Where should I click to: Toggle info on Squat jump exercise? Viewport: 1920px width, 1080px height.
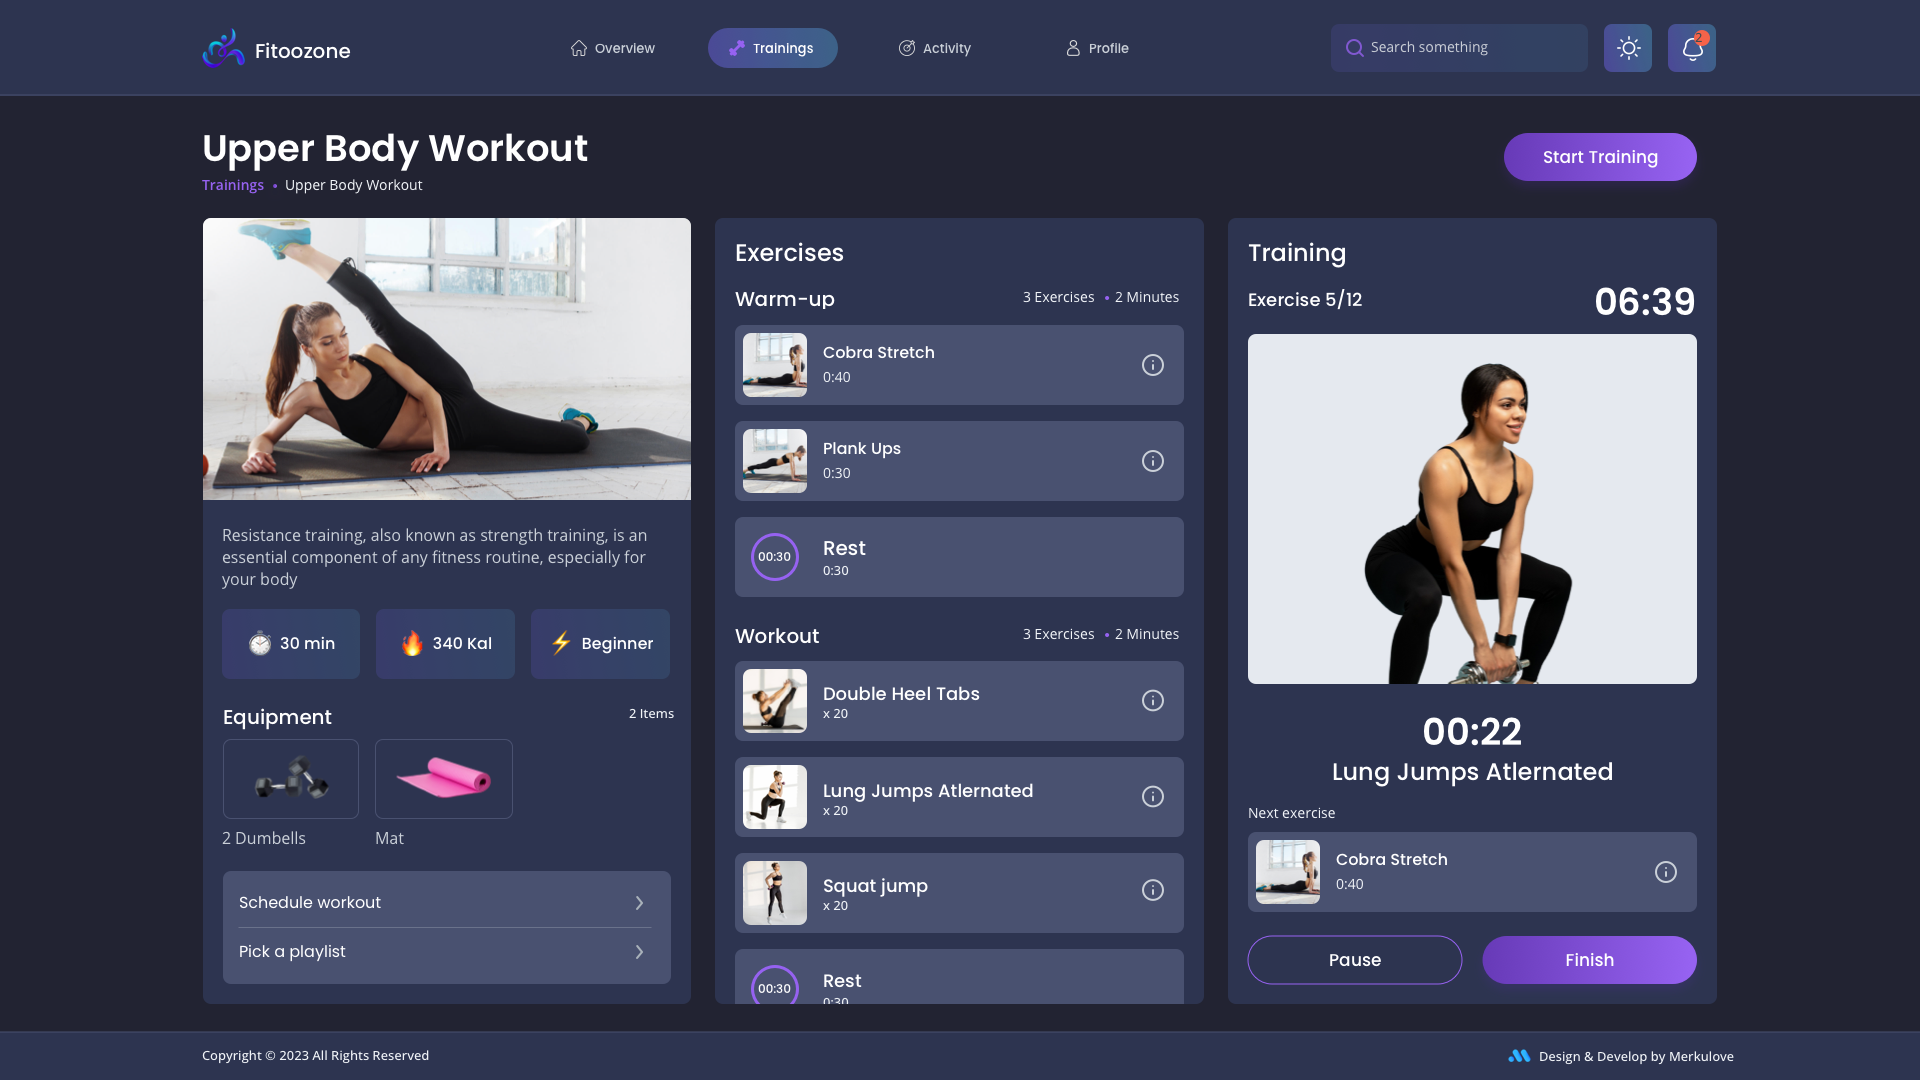(1153, 890)
